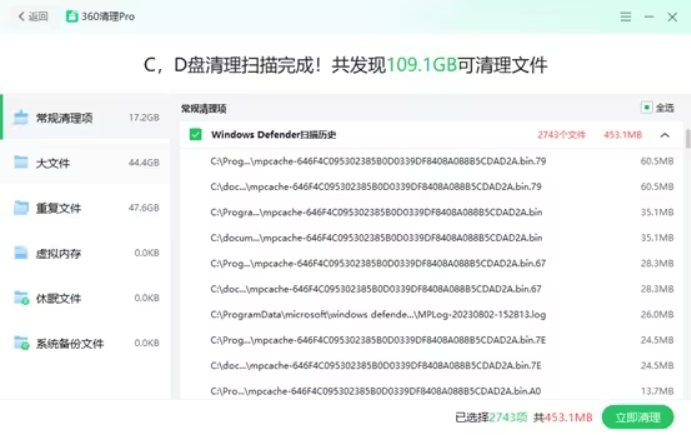This screenshot has height=435, width=691.
Task: Go back using the 返回 arrow
Action: click(32, 16)
